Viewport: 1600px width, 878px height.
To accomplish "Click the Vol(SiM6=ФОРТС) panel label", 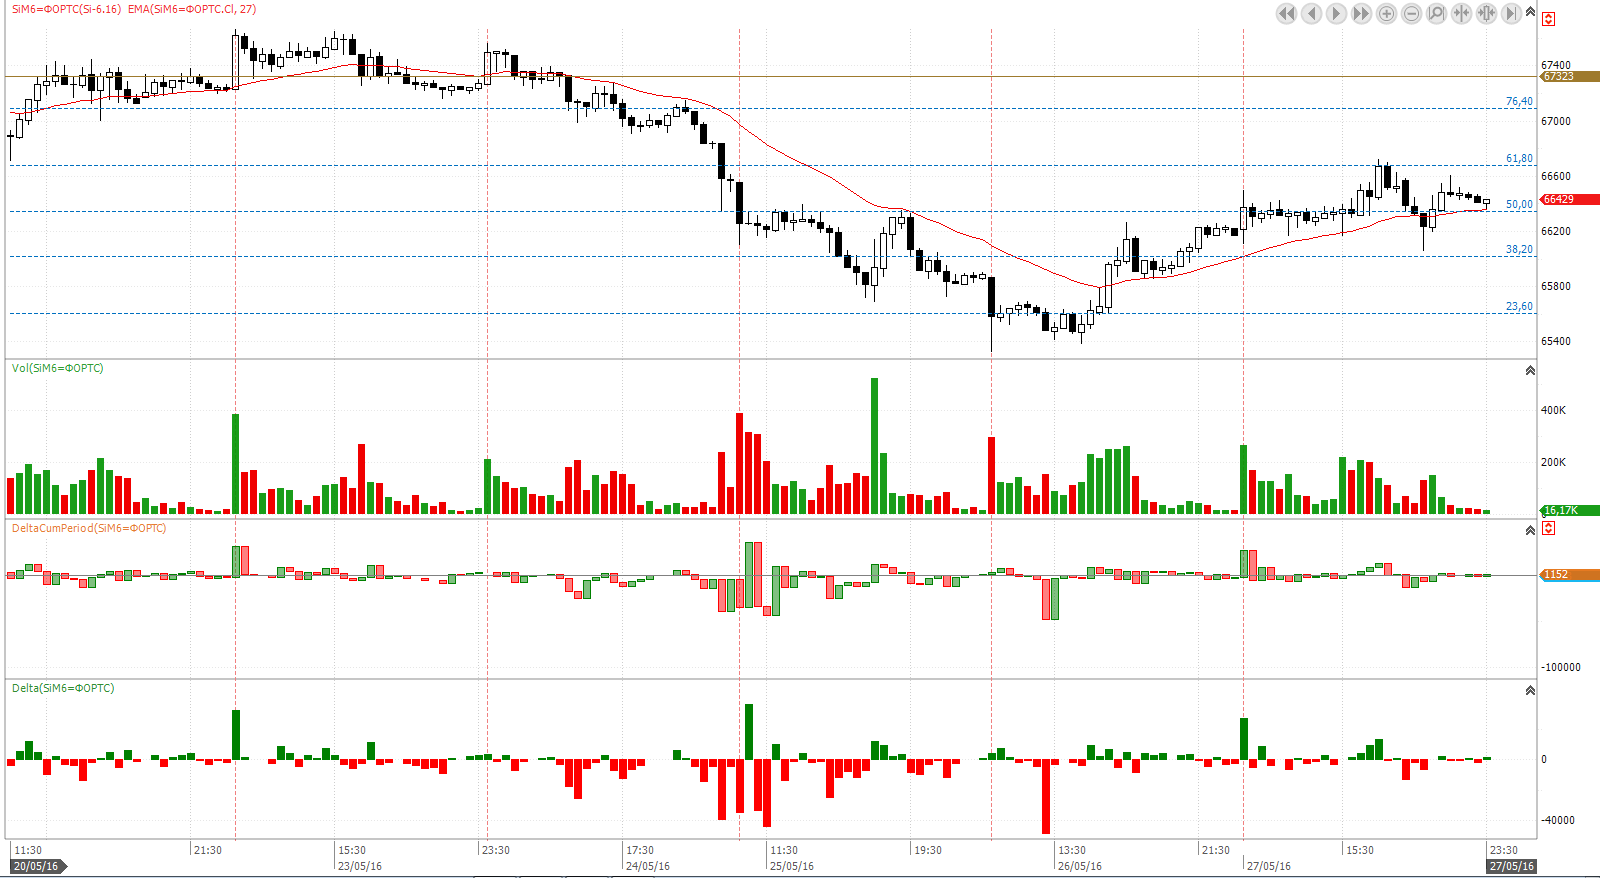I will click(x=57, y=368).
